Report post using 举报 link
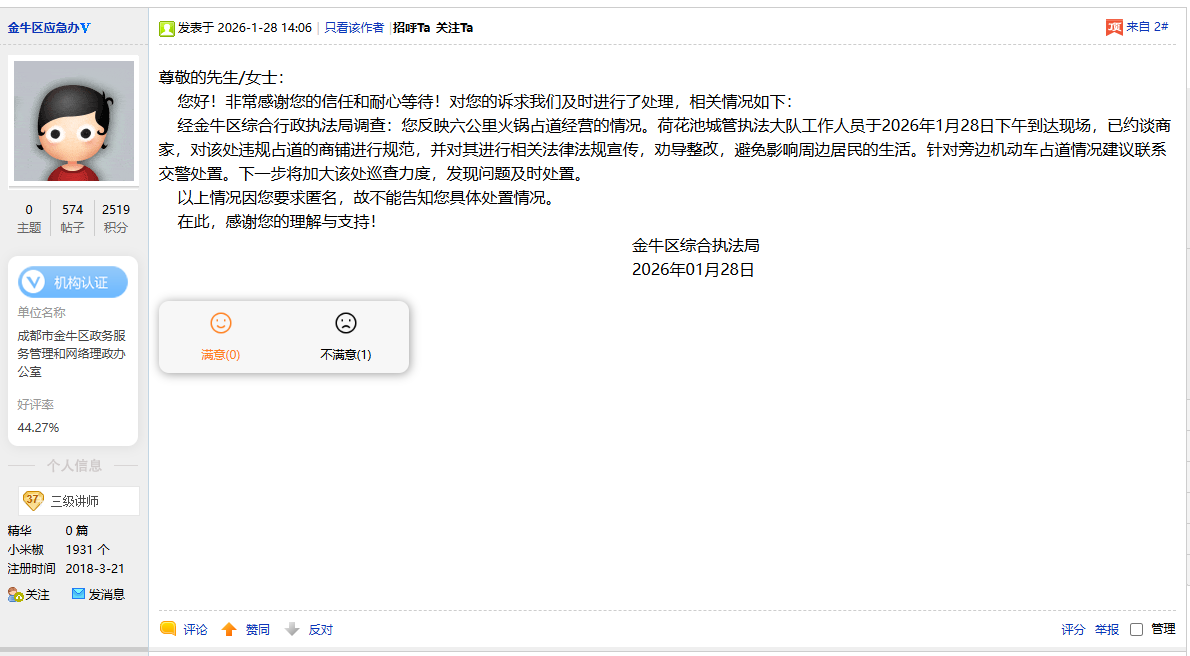Image resolution: width=1190 pixels, height=656 pixels. [x=1106, y=629]
